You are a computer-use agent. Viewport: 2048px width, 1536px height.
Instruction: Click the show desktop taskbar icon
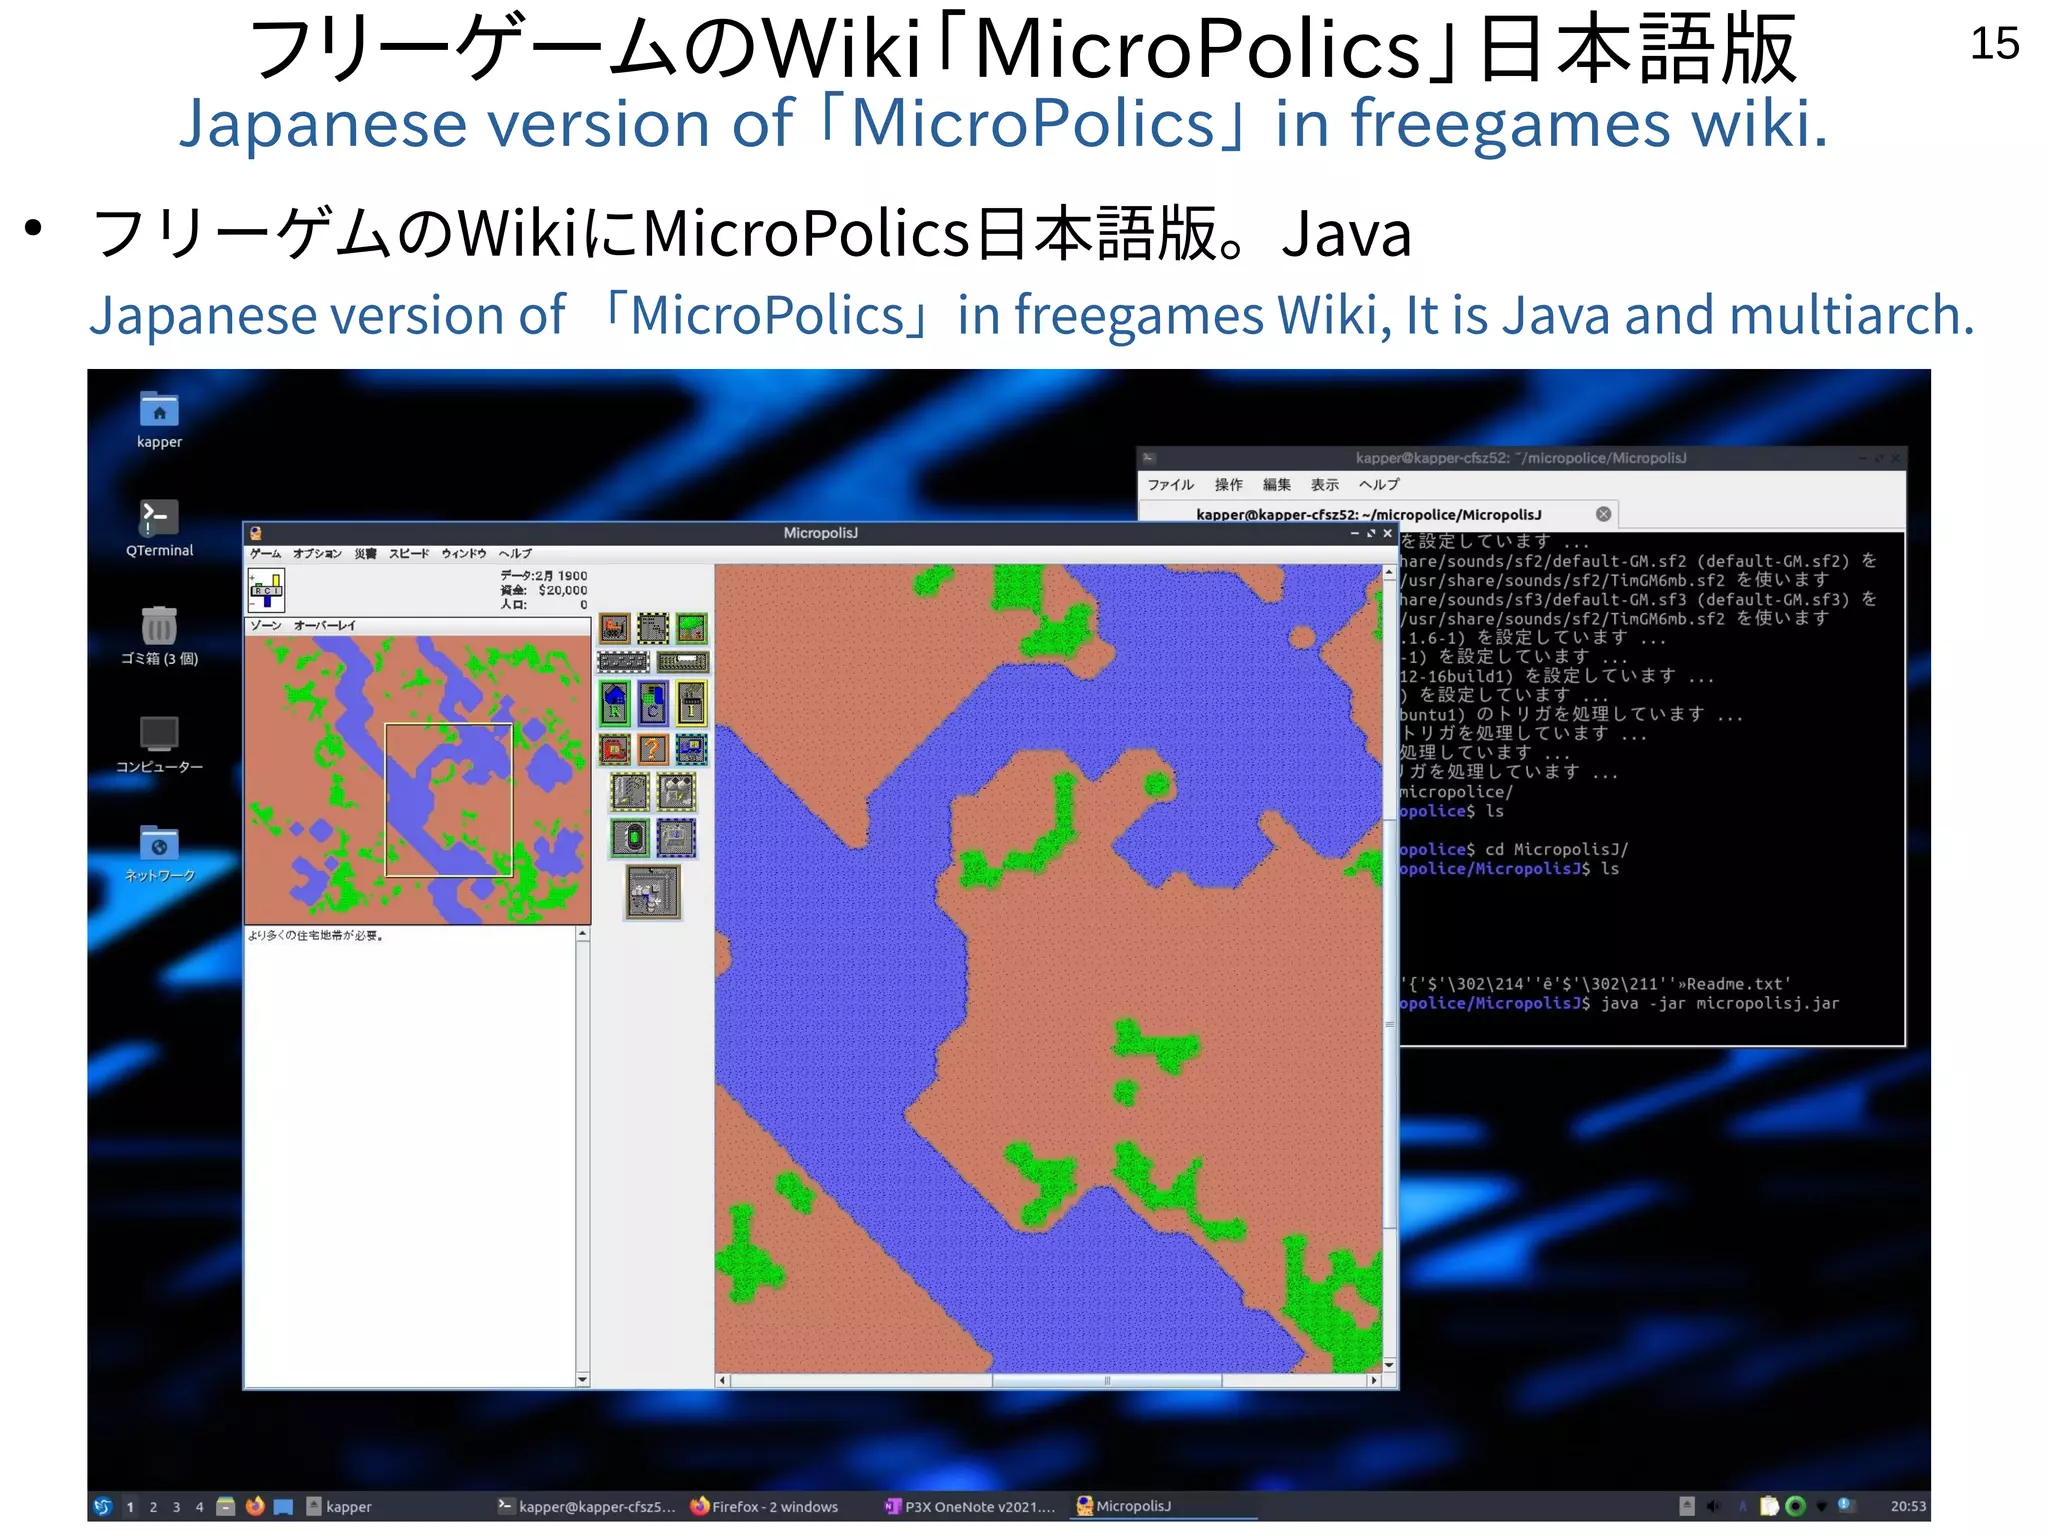point(284,1506)
